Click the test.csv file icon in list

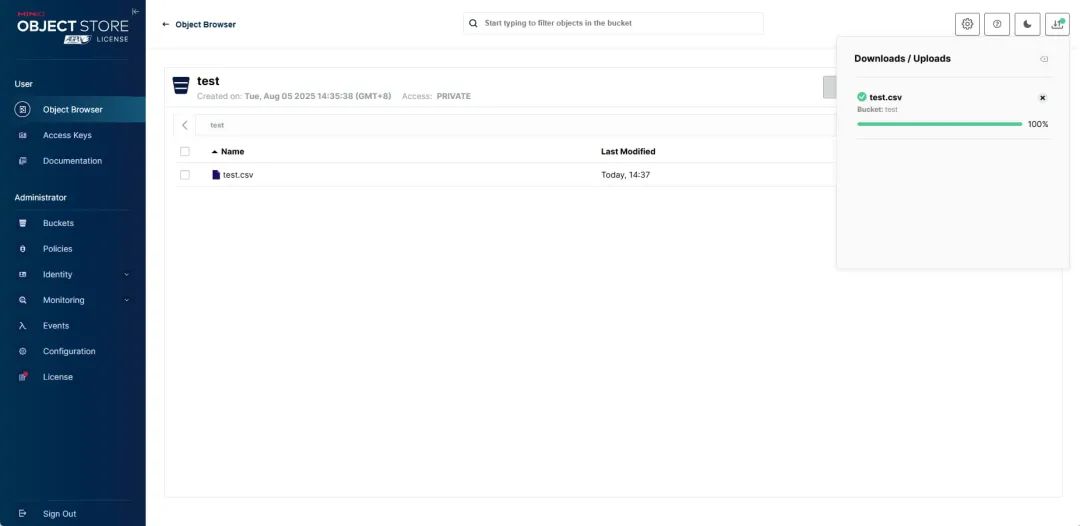pyautogui.click(x=216, y=175)
